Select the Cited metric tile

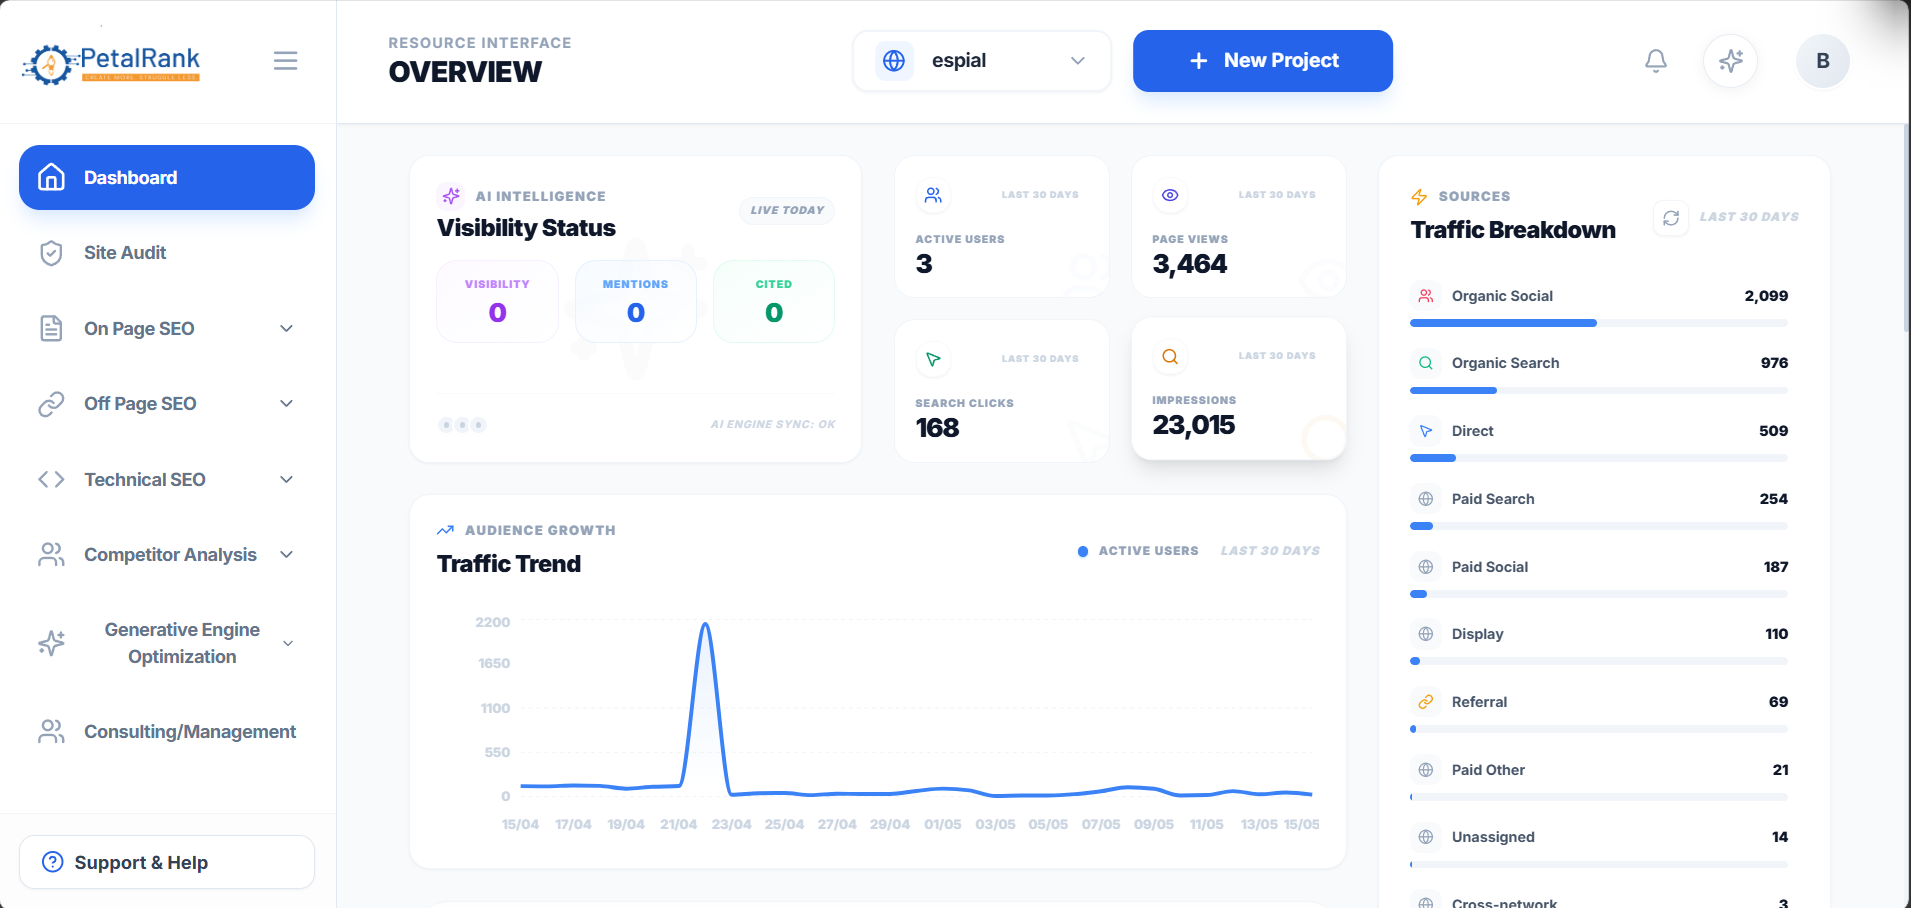tap(774, 301)
